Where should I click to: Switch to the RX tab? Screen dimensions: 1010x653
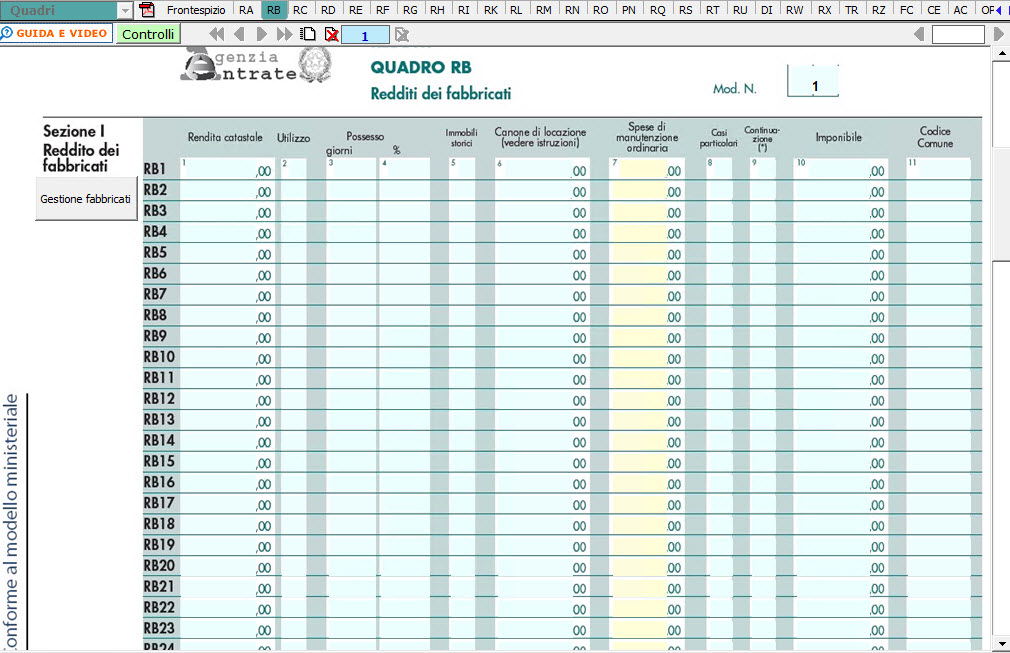click(824, 10)
